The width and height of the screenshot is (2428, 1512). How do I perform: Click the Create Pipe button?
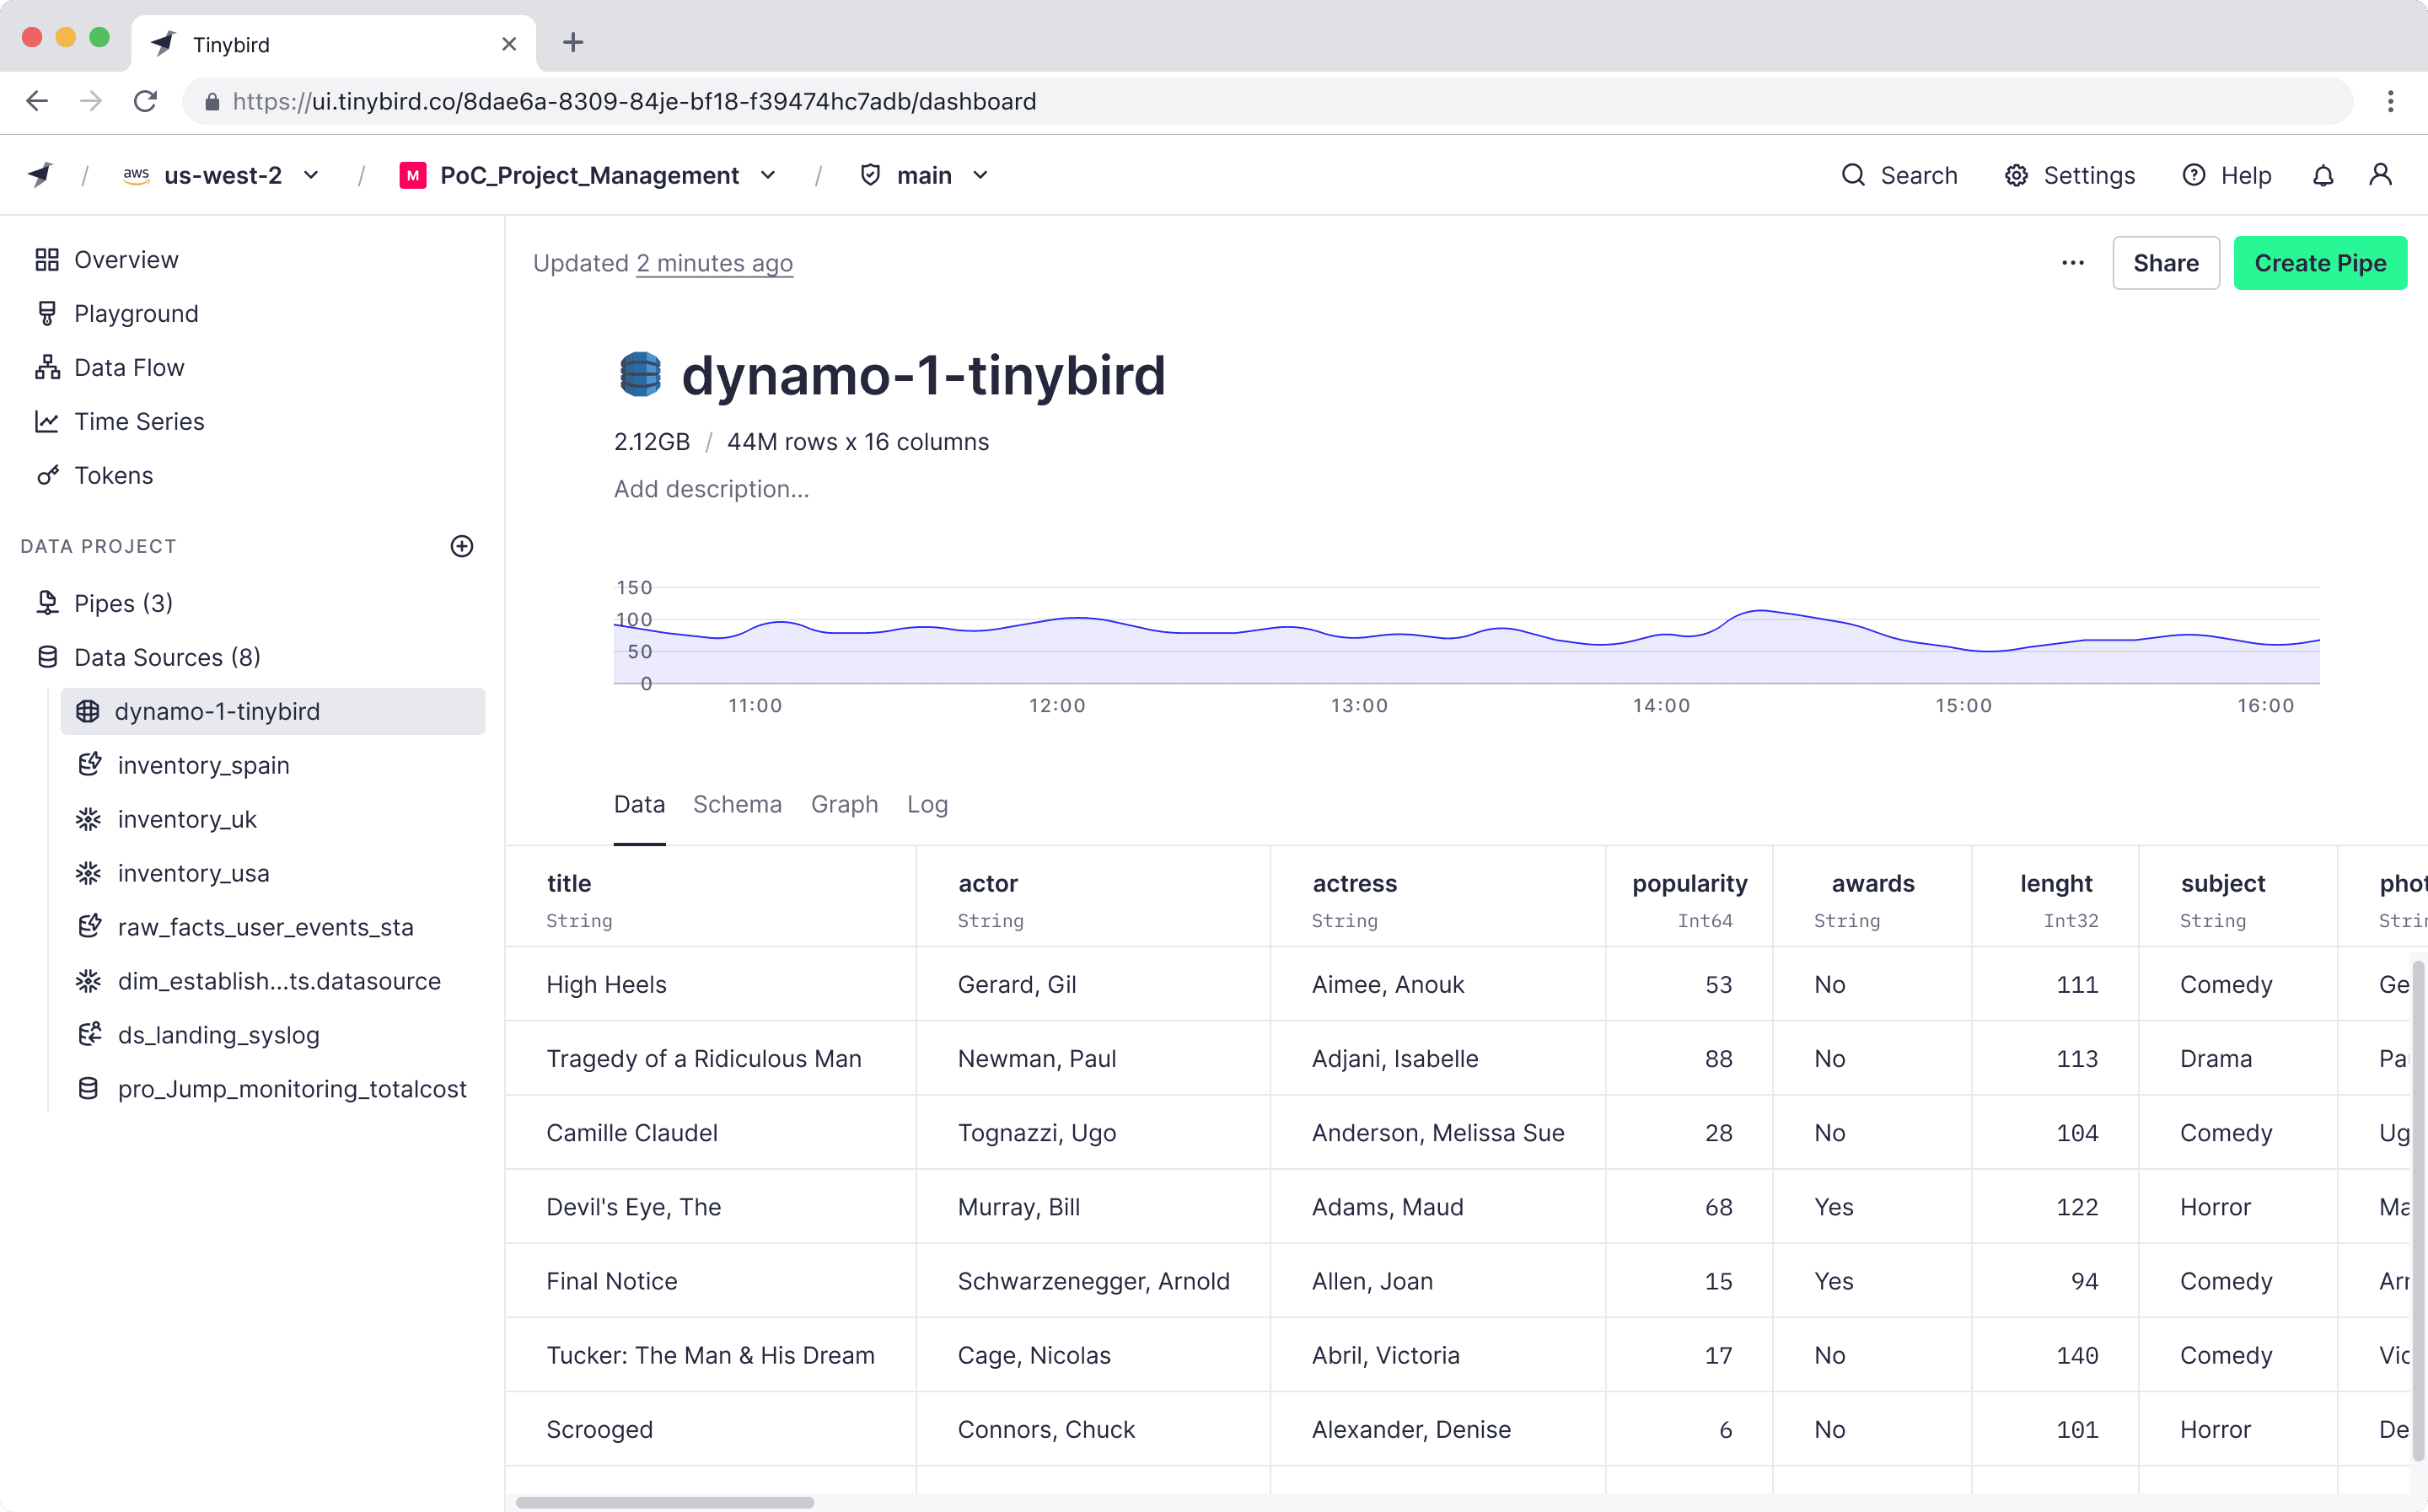(2320, 263)
